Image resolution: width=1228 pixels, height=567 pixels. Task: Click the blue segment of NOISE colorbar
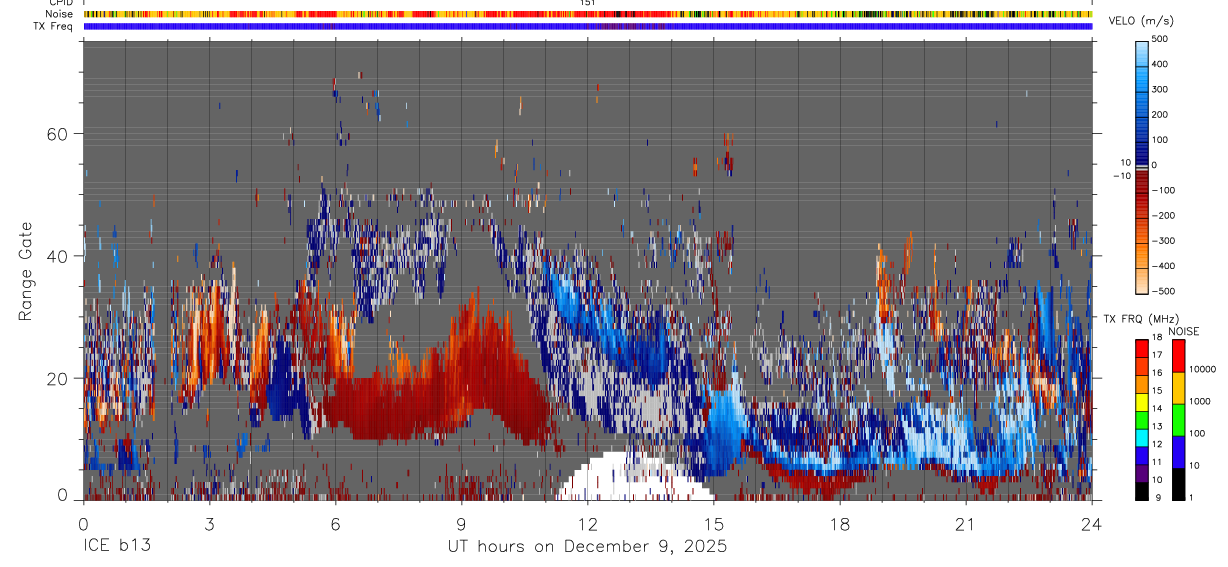1178,452
